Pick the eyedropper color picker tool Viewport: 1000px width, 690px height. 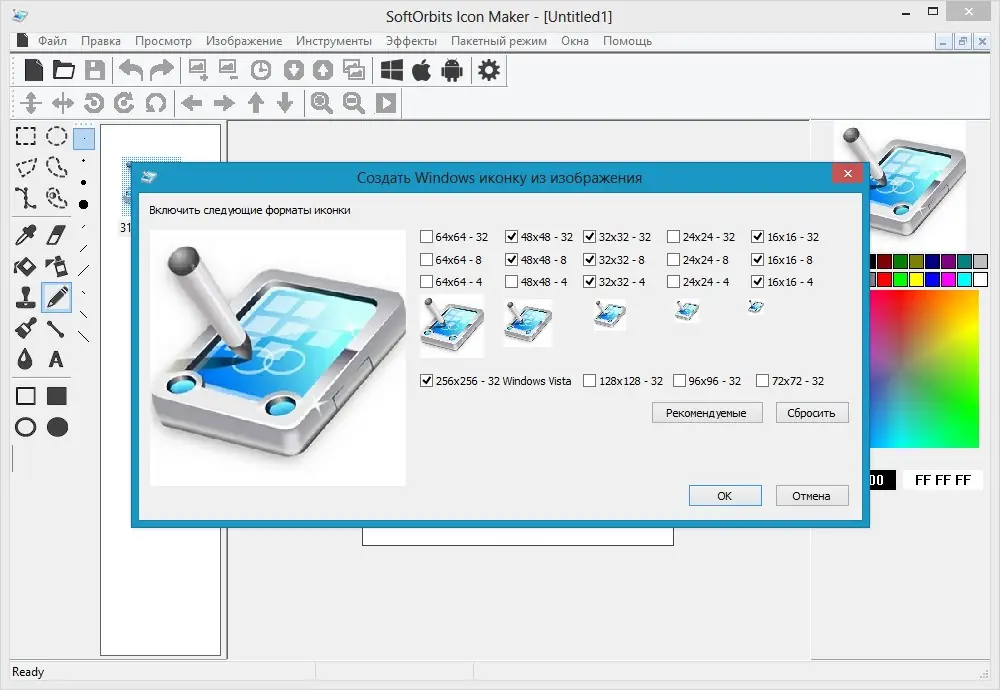[26, 235]
